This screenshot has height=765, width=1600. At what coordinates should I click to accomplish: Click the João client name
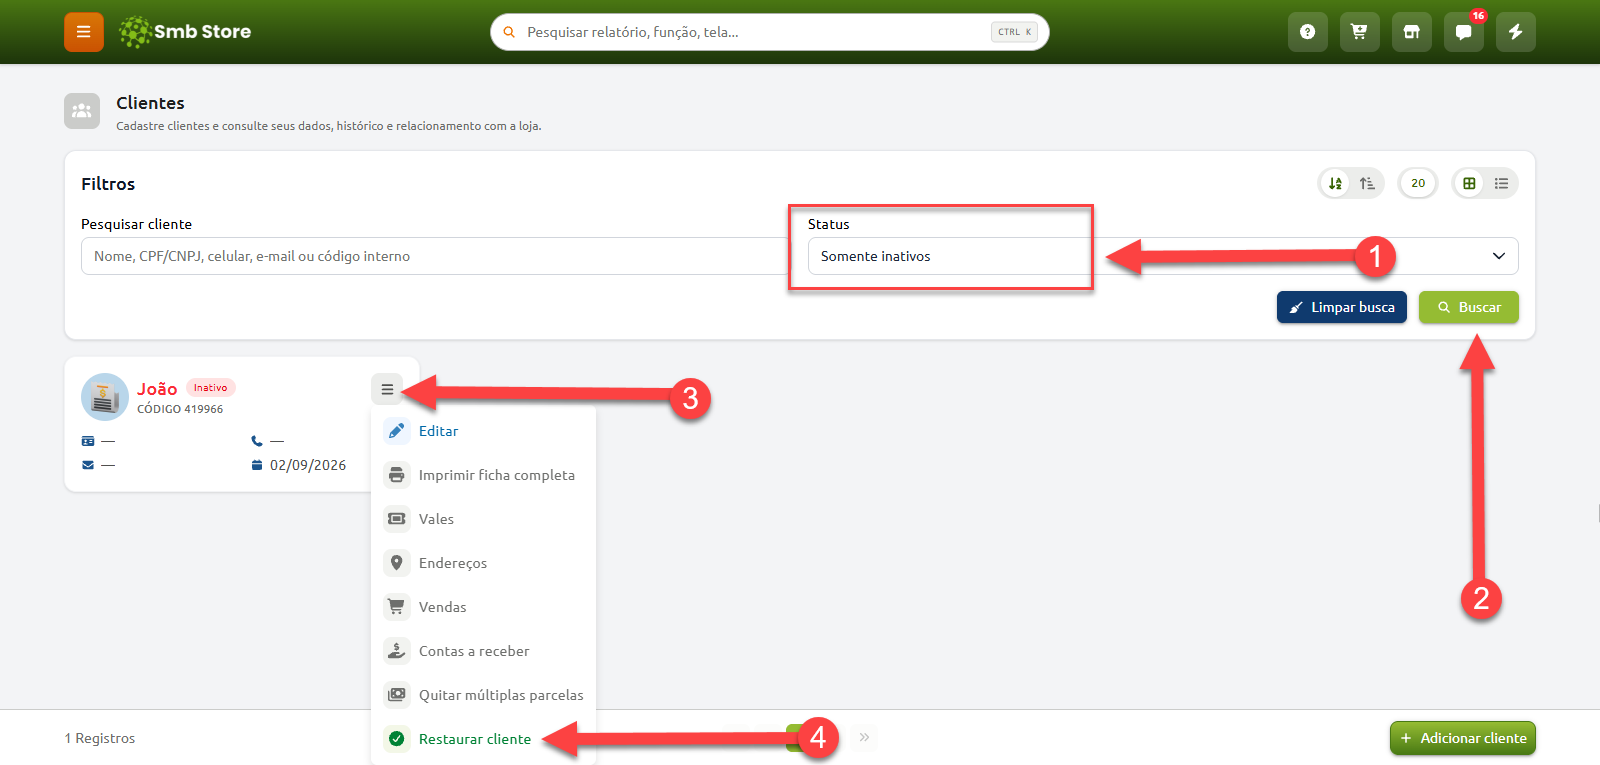pos(157,389)
